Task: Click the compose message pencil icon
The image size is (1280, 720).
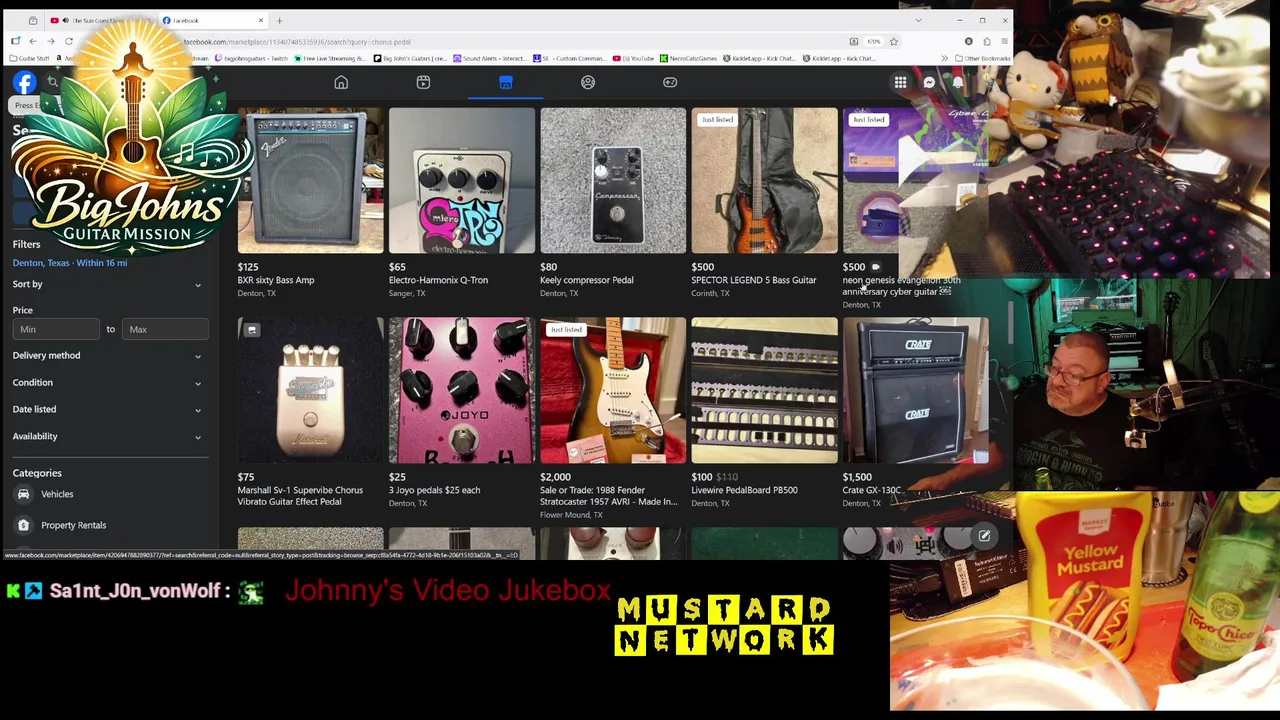Action: click(x=984, y=536)
